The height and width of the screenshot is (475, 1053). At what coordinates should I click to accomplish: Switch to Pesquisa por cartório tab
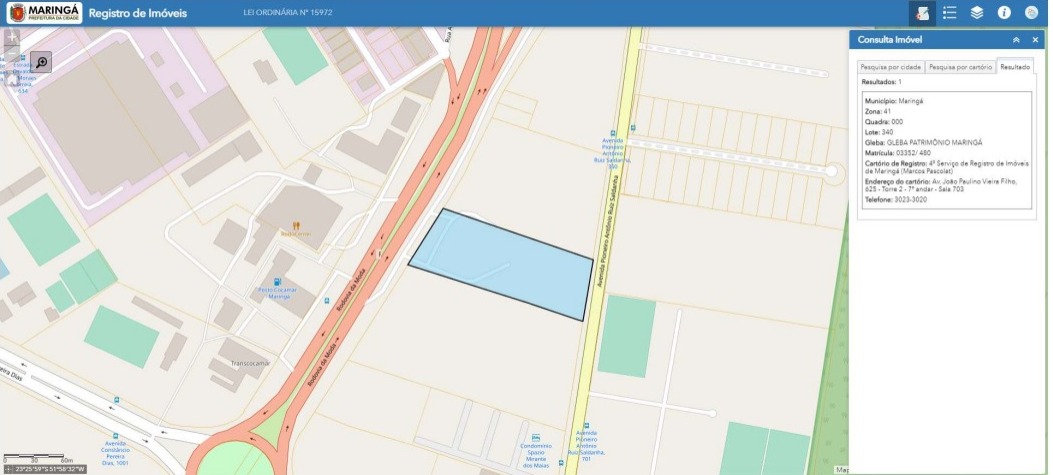(959, 67)
